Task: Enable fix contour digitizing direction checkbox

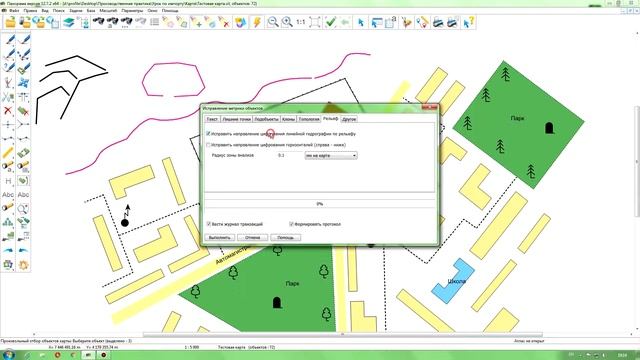Action: pos(208,145)
